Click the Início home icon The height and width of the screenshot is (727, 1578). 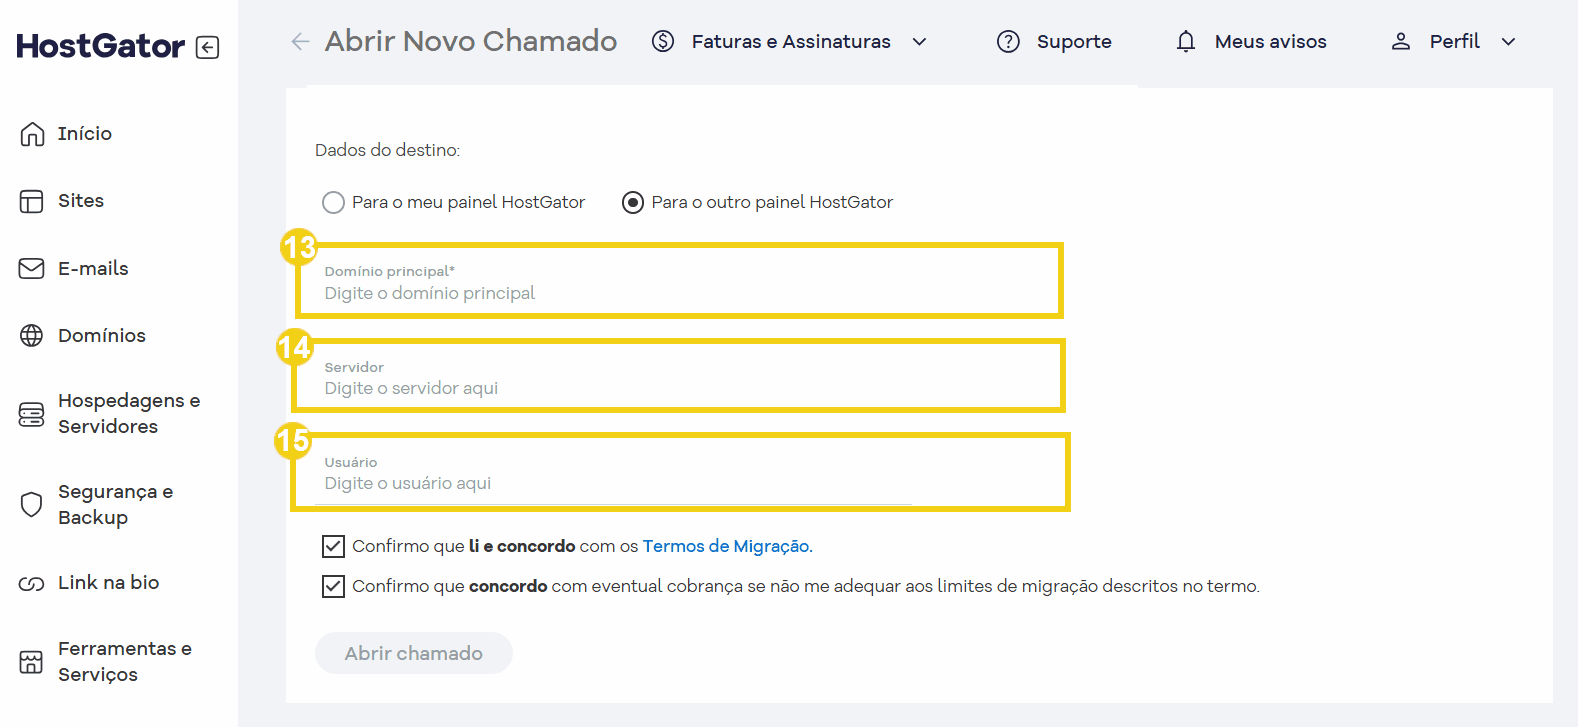(32, 134)
